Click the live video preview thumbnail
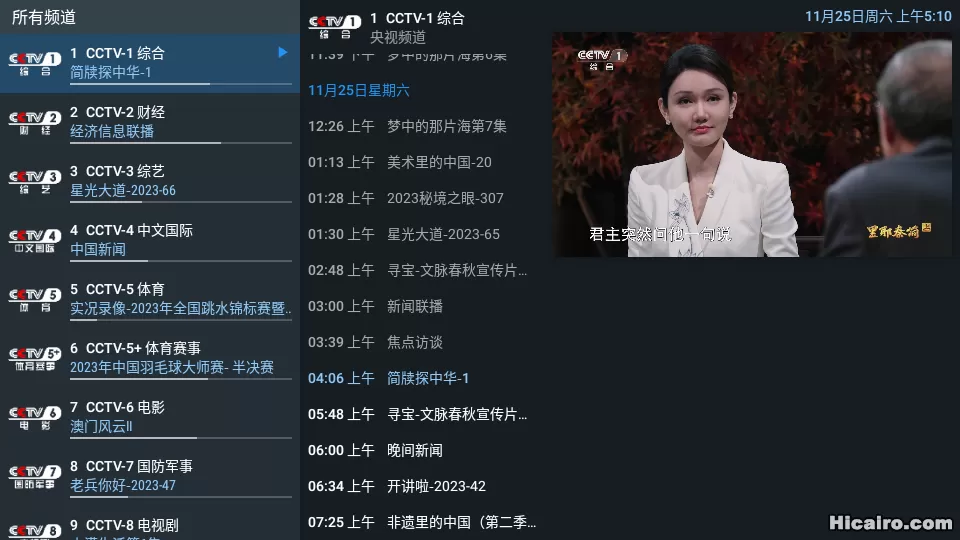The image size is (960, 540). [x=753, y=145]
